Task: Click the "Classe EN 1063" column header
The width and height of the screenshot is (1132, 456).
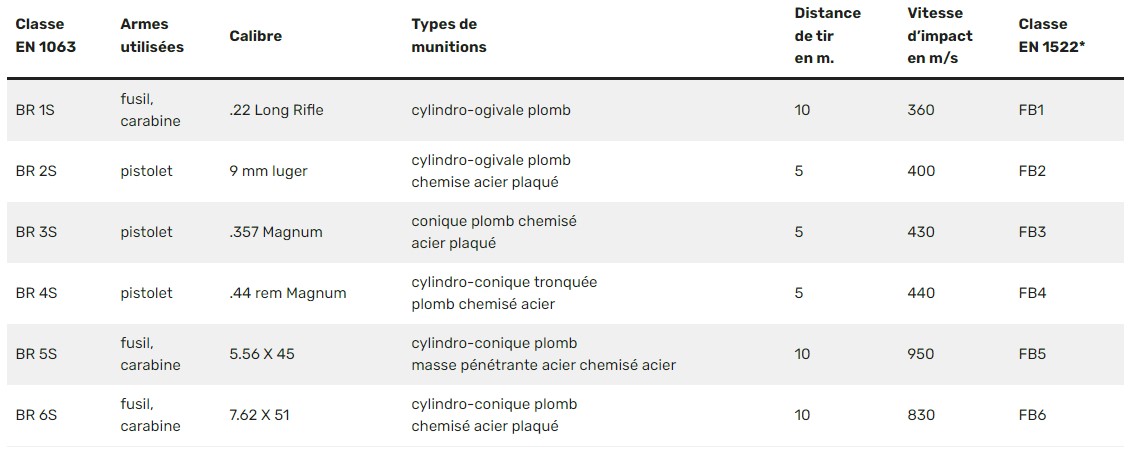Action: coord(45,35)
